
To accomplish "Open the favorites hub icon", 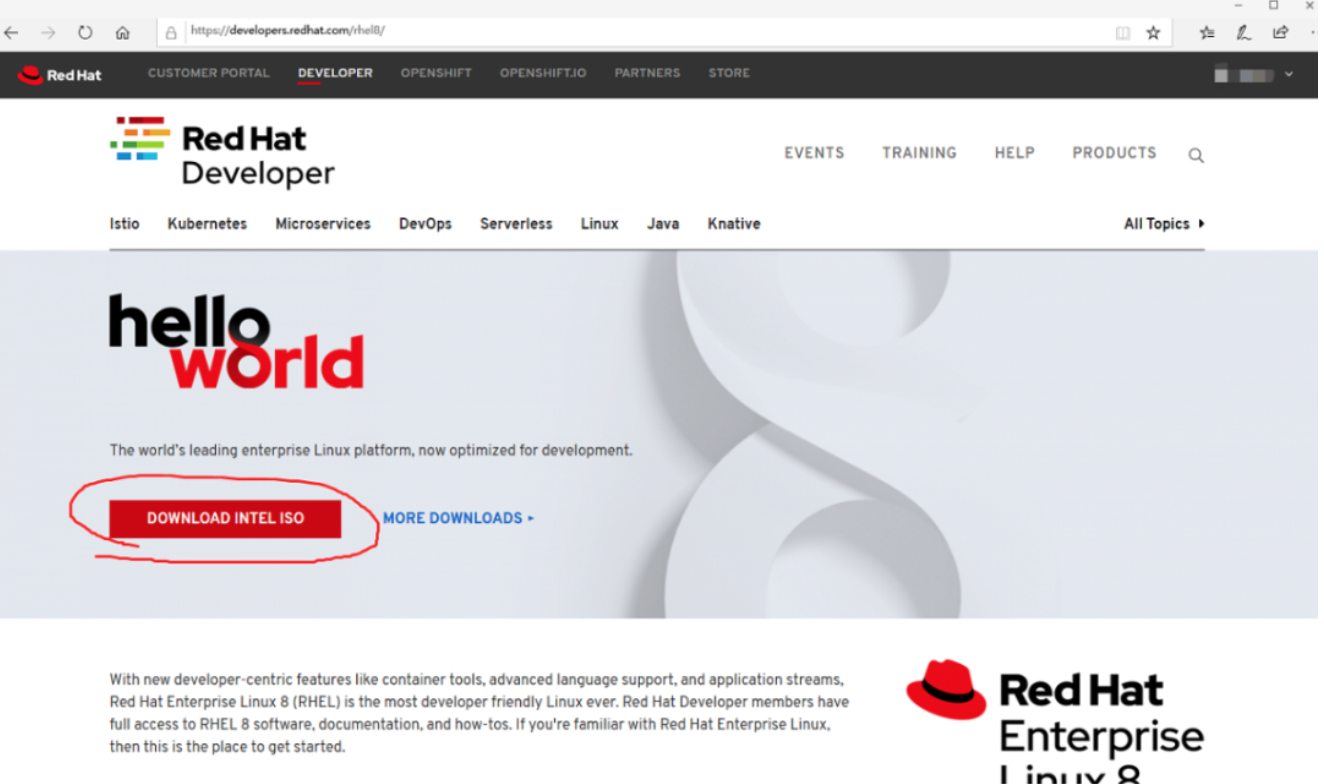I will click(x=1207, y=32).
